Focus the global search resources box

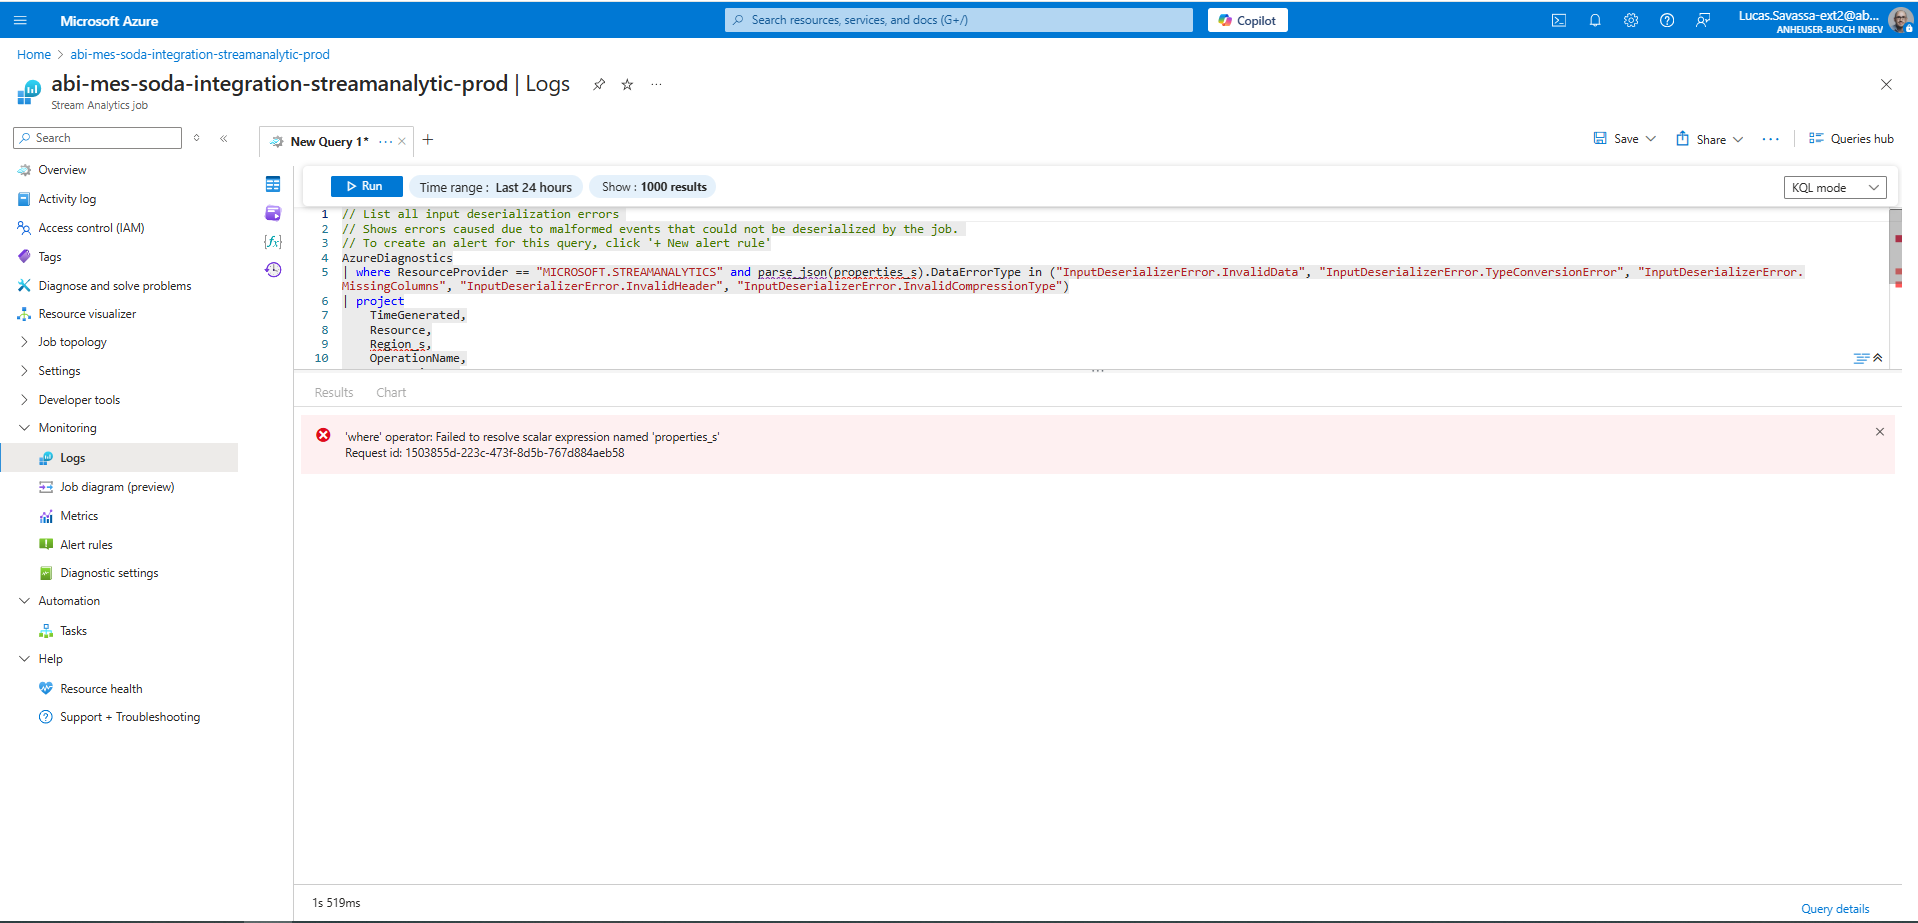(958, 20)
